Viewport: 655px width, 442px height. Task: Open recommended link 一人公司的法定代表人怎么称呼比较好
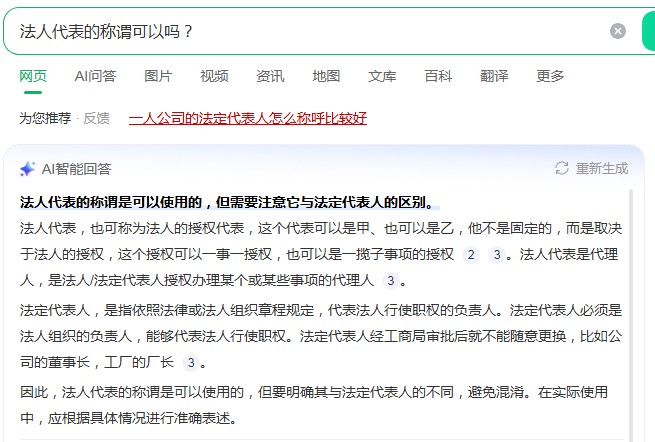[x=248, y=118]
